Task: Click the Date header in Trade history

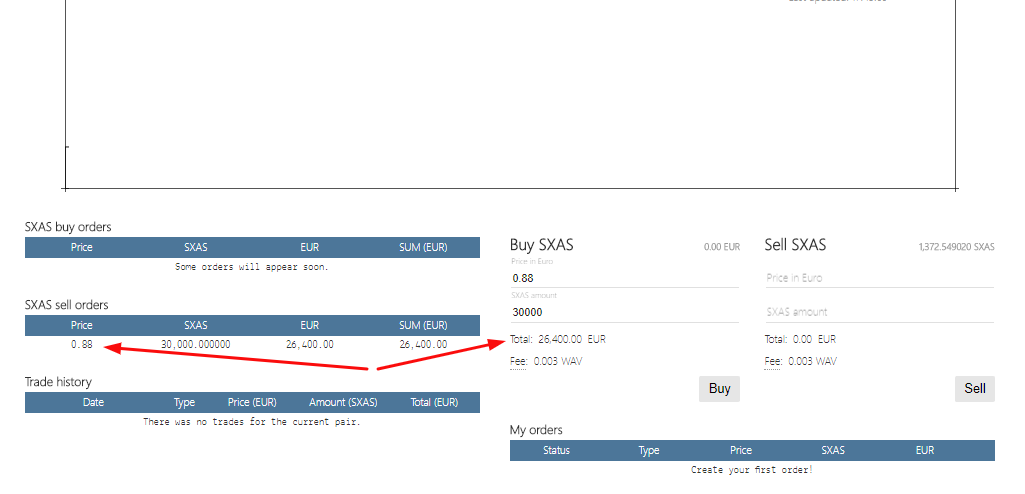Action: click(x=93, y=403)
